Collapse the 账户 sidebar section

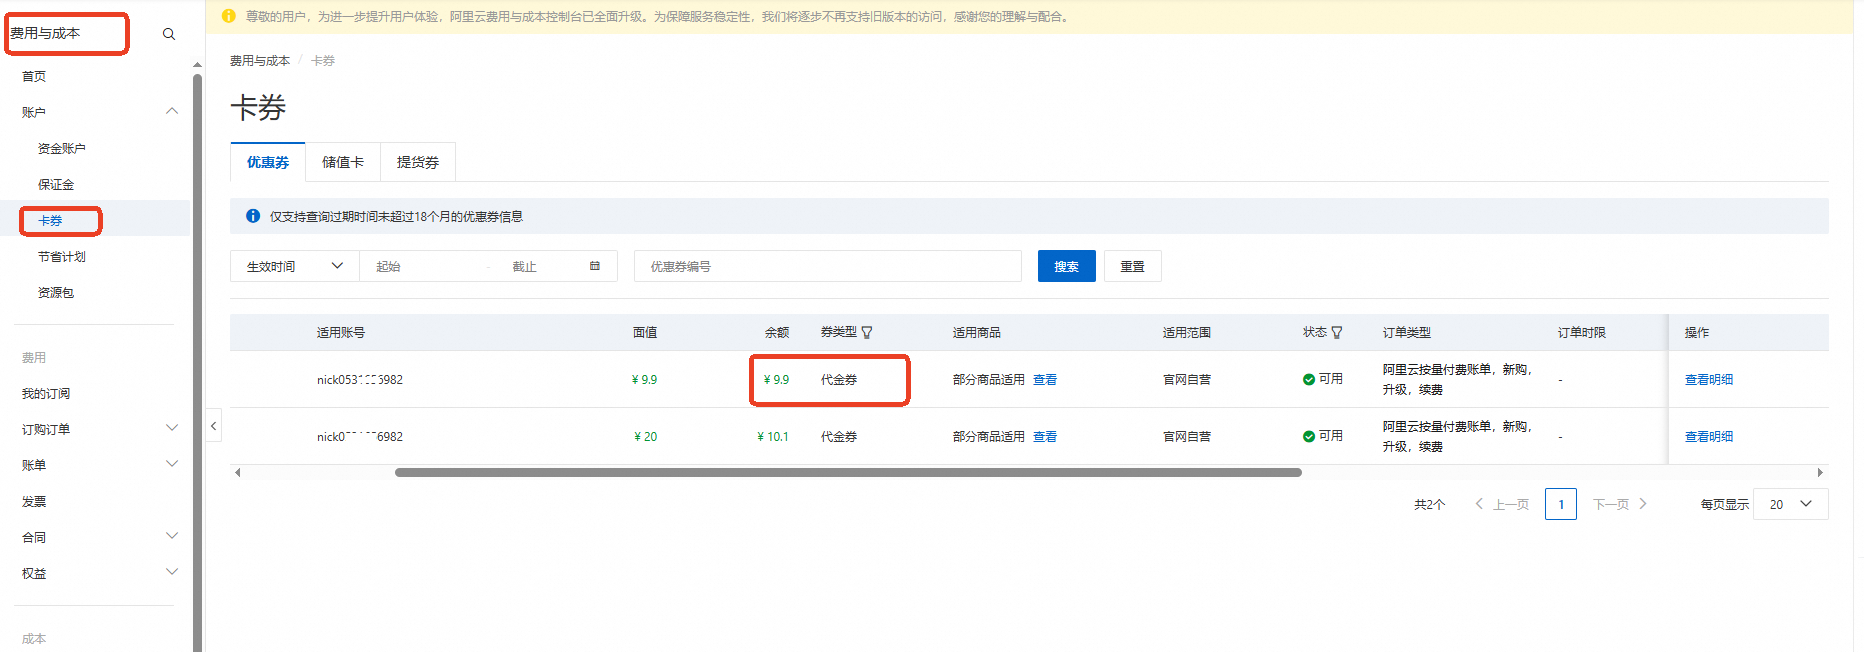172,112
